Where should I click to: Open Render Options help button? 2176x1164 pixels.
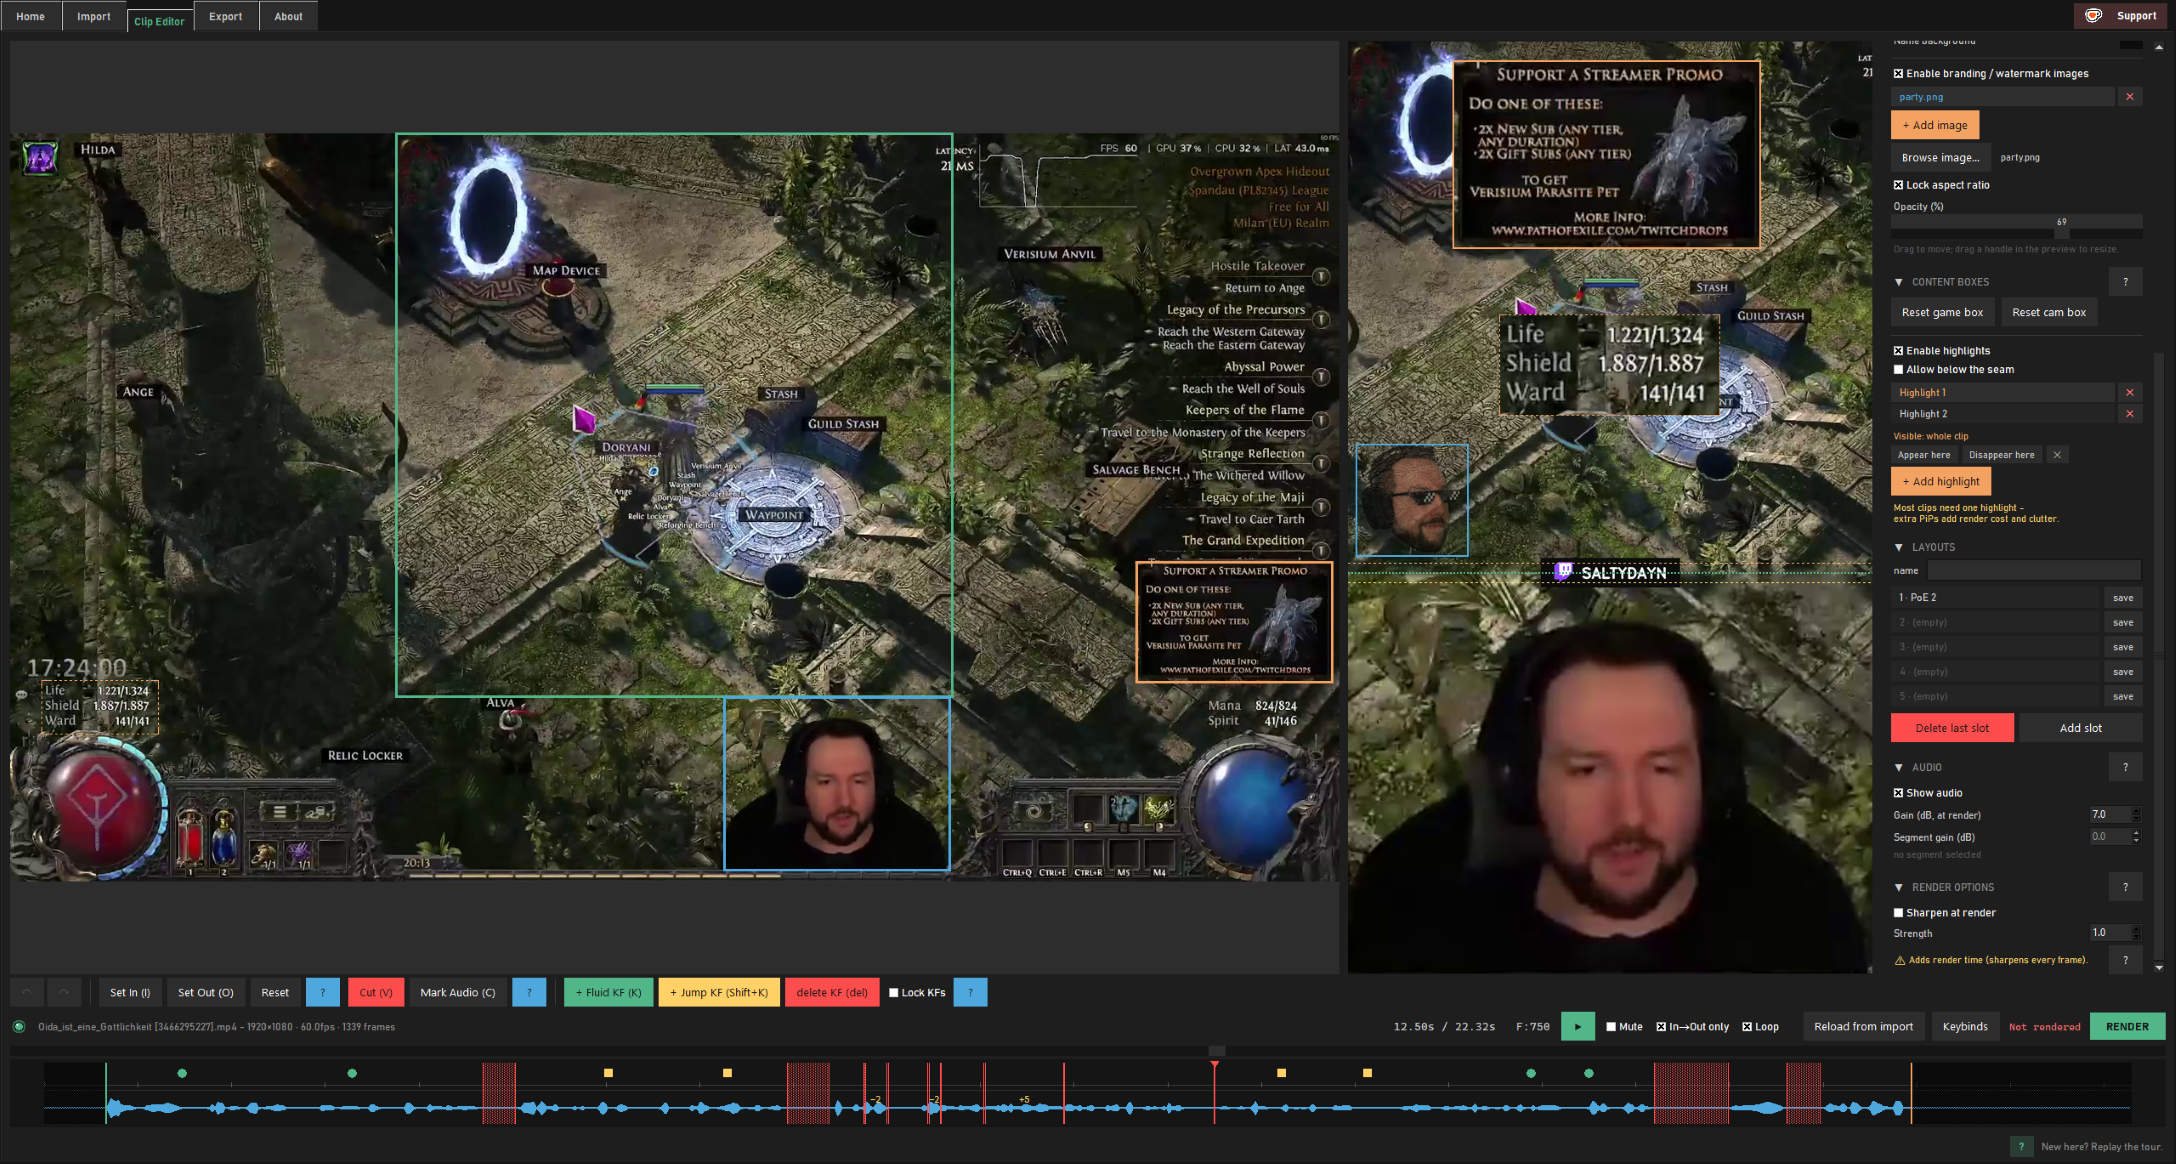2126,887
